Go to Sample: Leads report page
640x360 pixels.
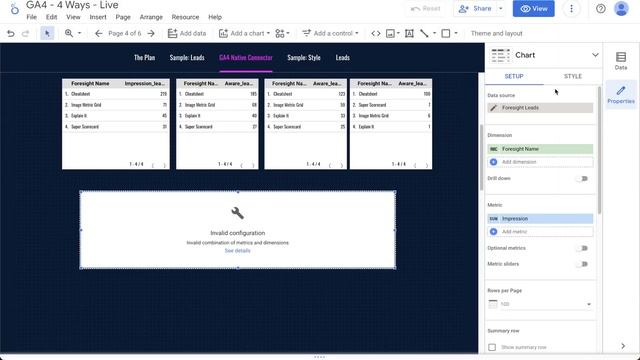(x=187, y=58)
